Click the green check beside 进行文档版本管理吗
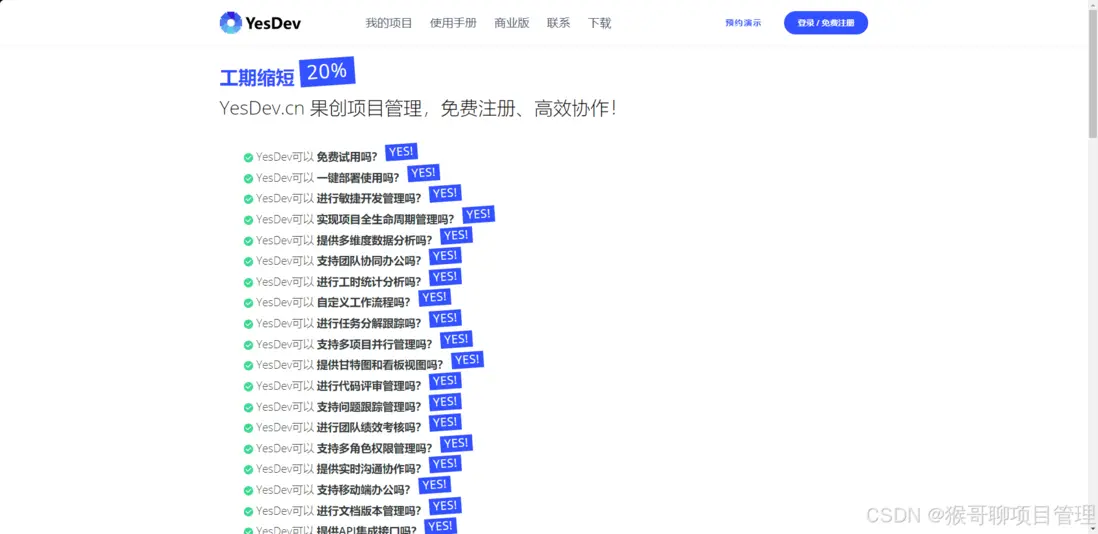The width and height of the screenshot is (1098, 534). 248,511
